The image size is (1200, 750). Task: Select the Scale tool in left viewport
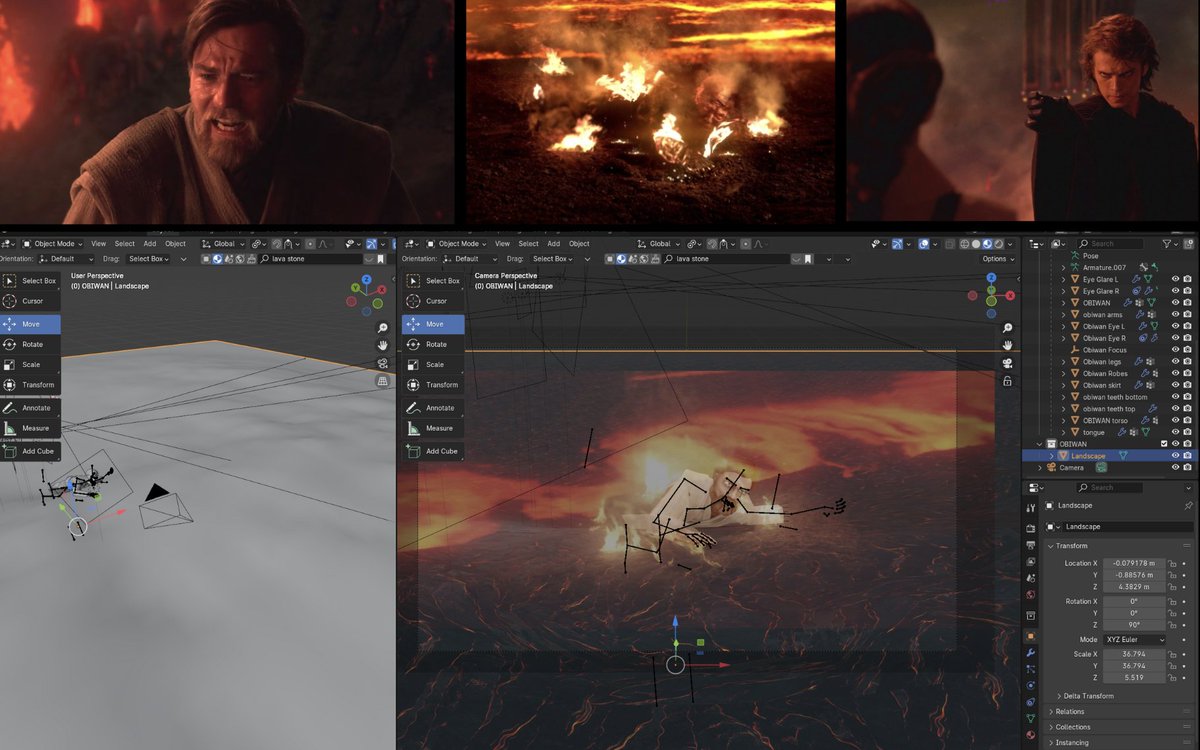click(30, 364)
